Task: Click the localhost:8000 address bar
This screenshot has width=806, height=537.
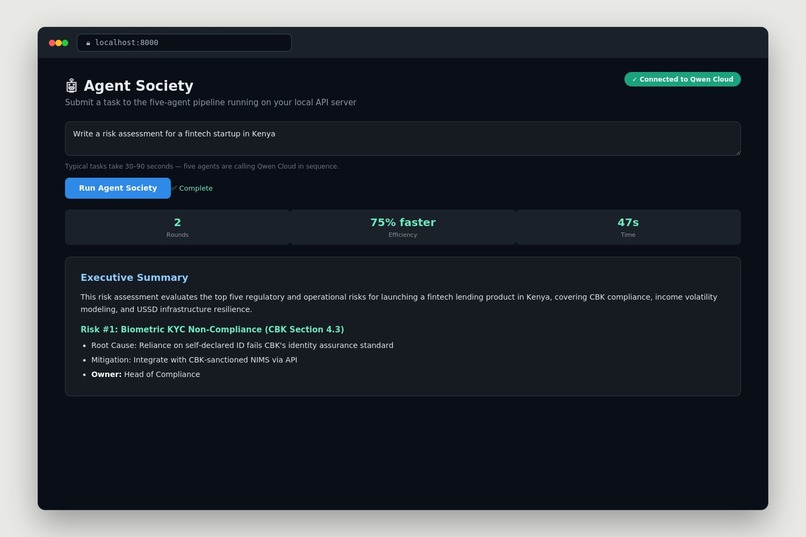Action: pyautogui.click(x=184, y=43)
